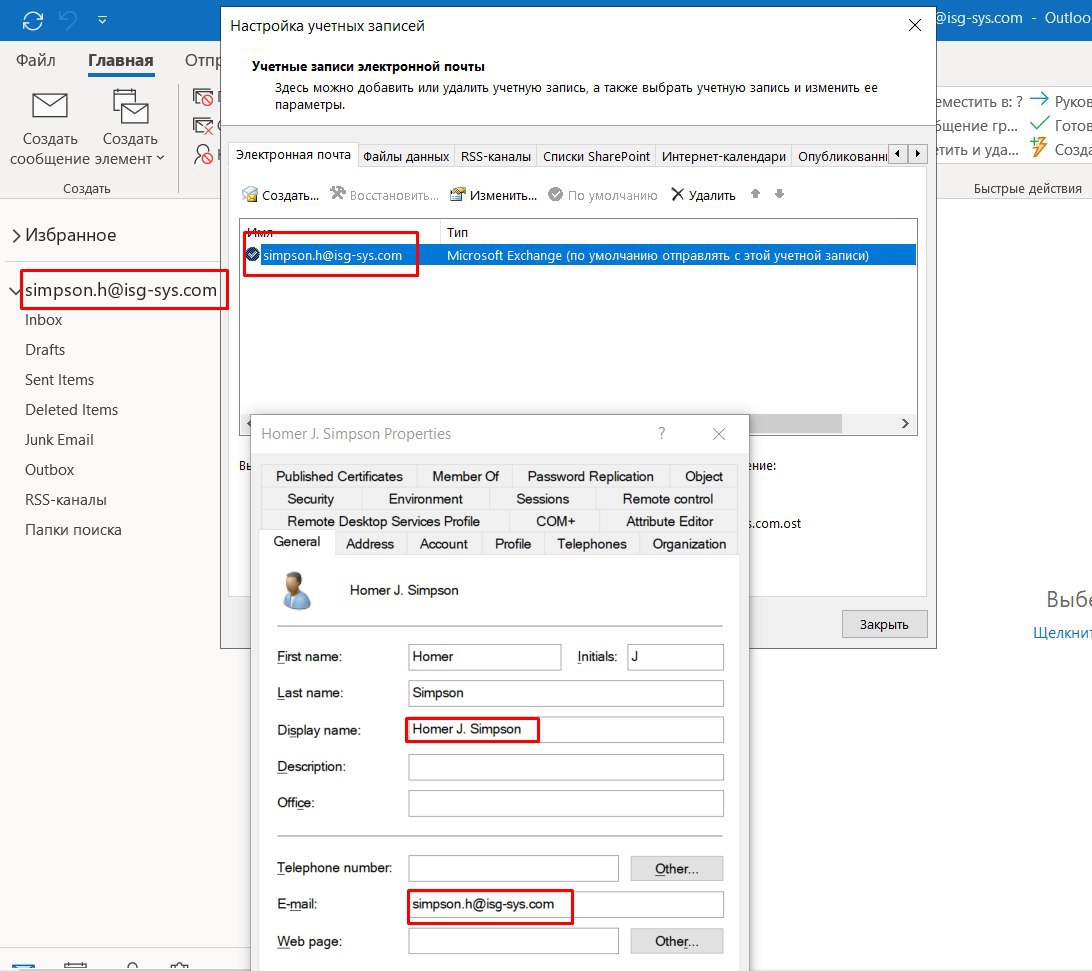The width and height of the screenshot is (1092, 971).
Task: Open the Object tab
Action: pyautogui.click(x=703, y=476)
